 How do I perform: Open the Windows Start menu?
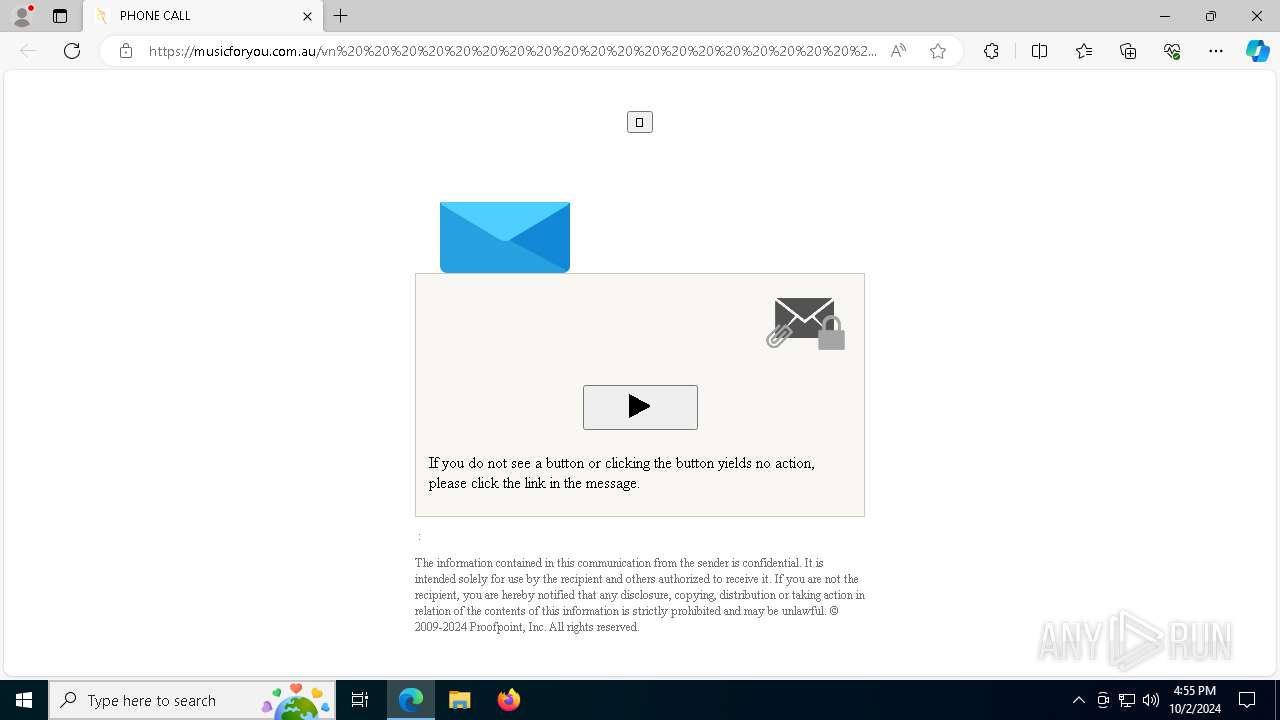coord(24,700)
